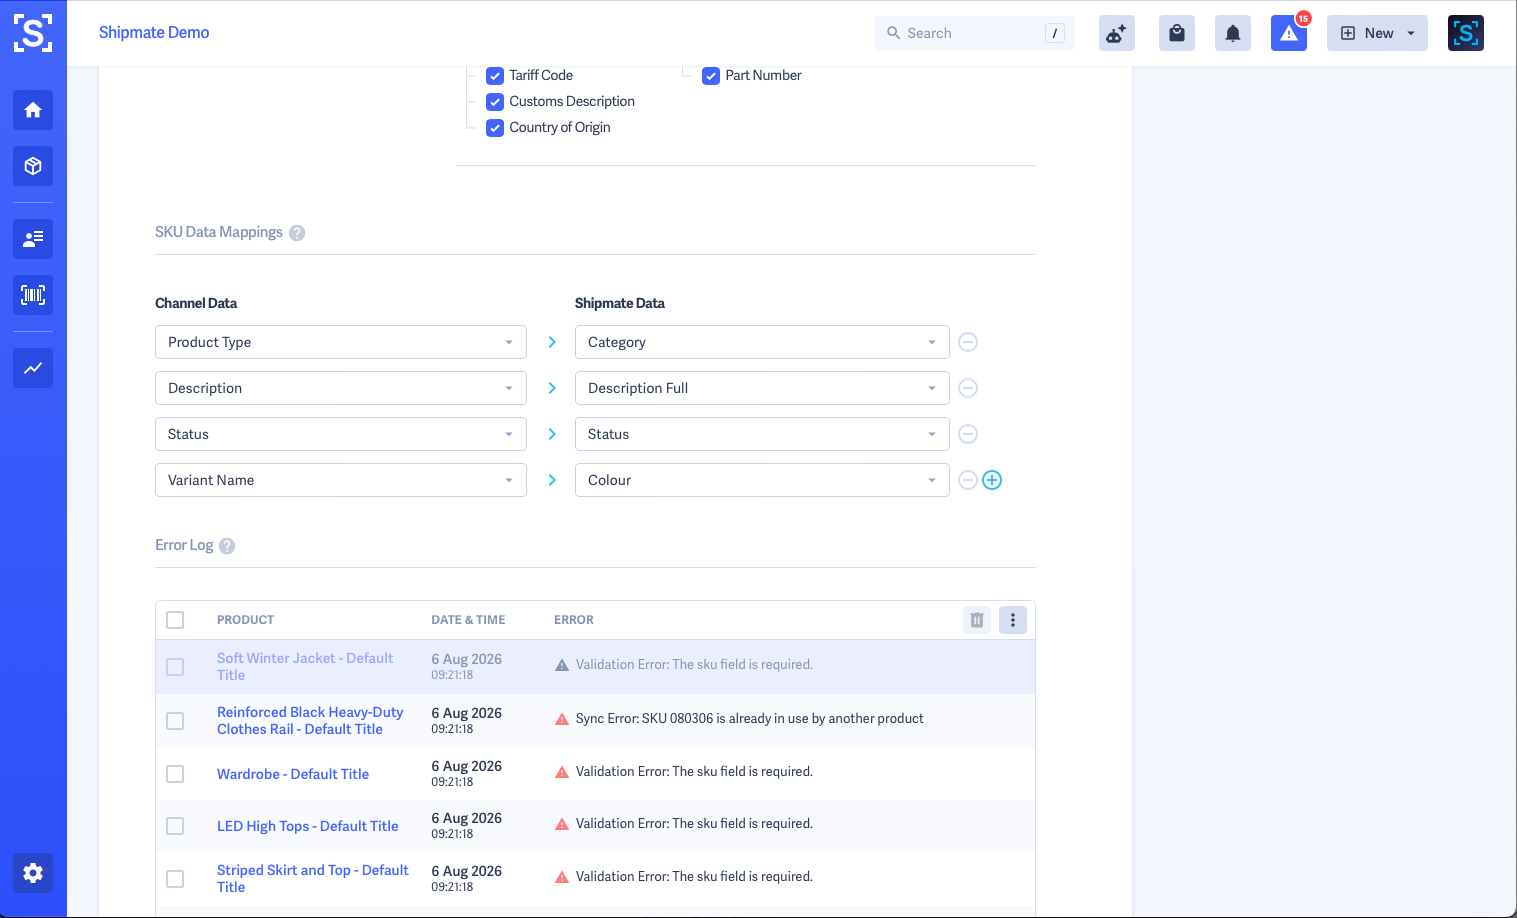This screenshot has height=918, width=1517.
Task: Open the Variant Name channel dropdown
Action: (x=341, y=480)
